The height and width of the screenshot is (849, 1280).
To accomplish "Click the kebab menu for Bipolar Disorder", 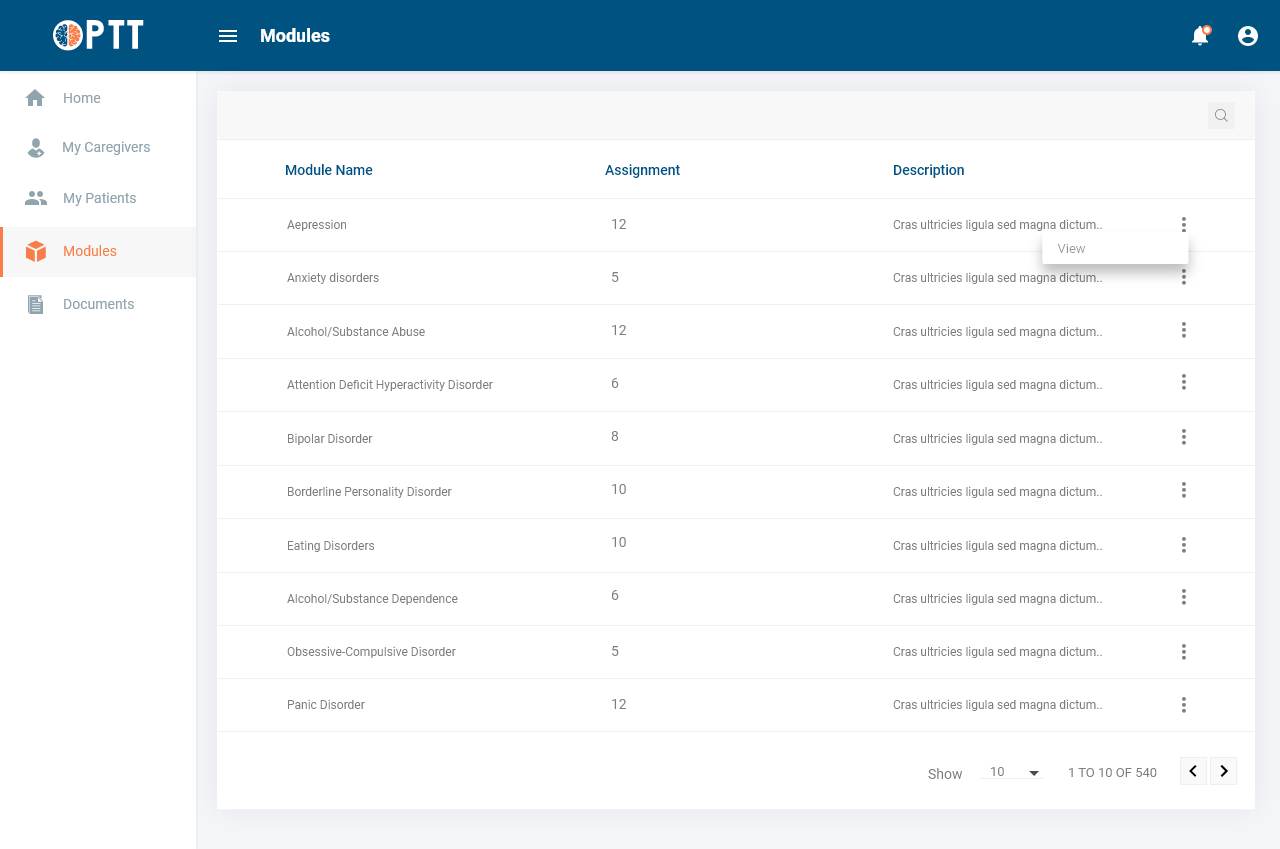I will pos(1184,437).
